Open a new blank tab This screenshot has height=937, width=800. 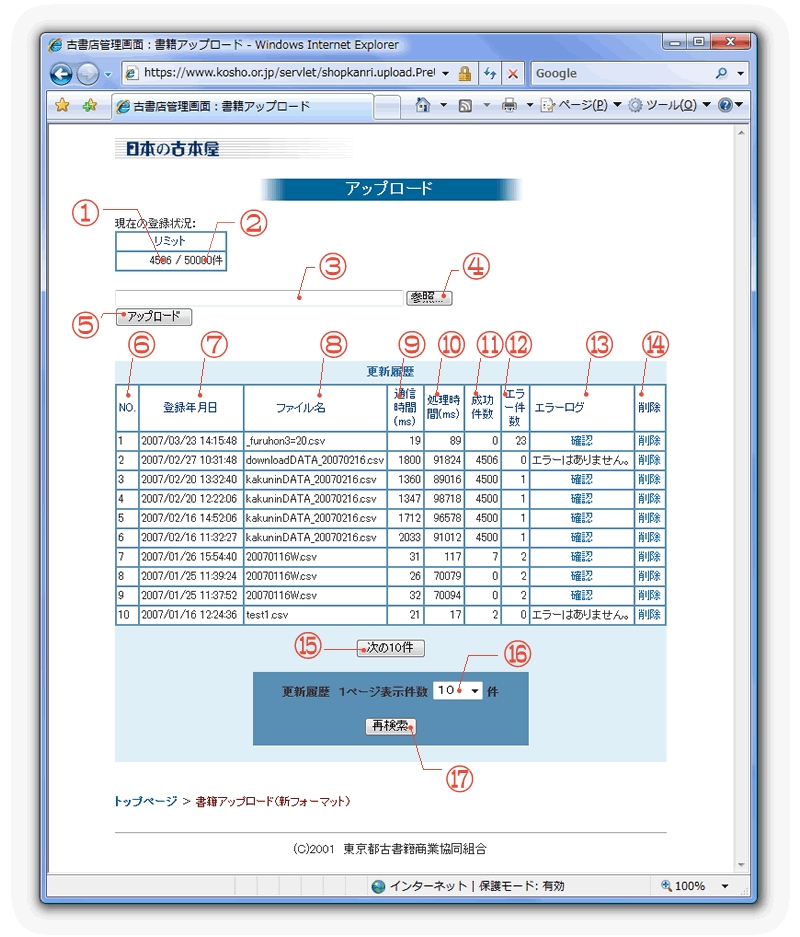[387, 107]
